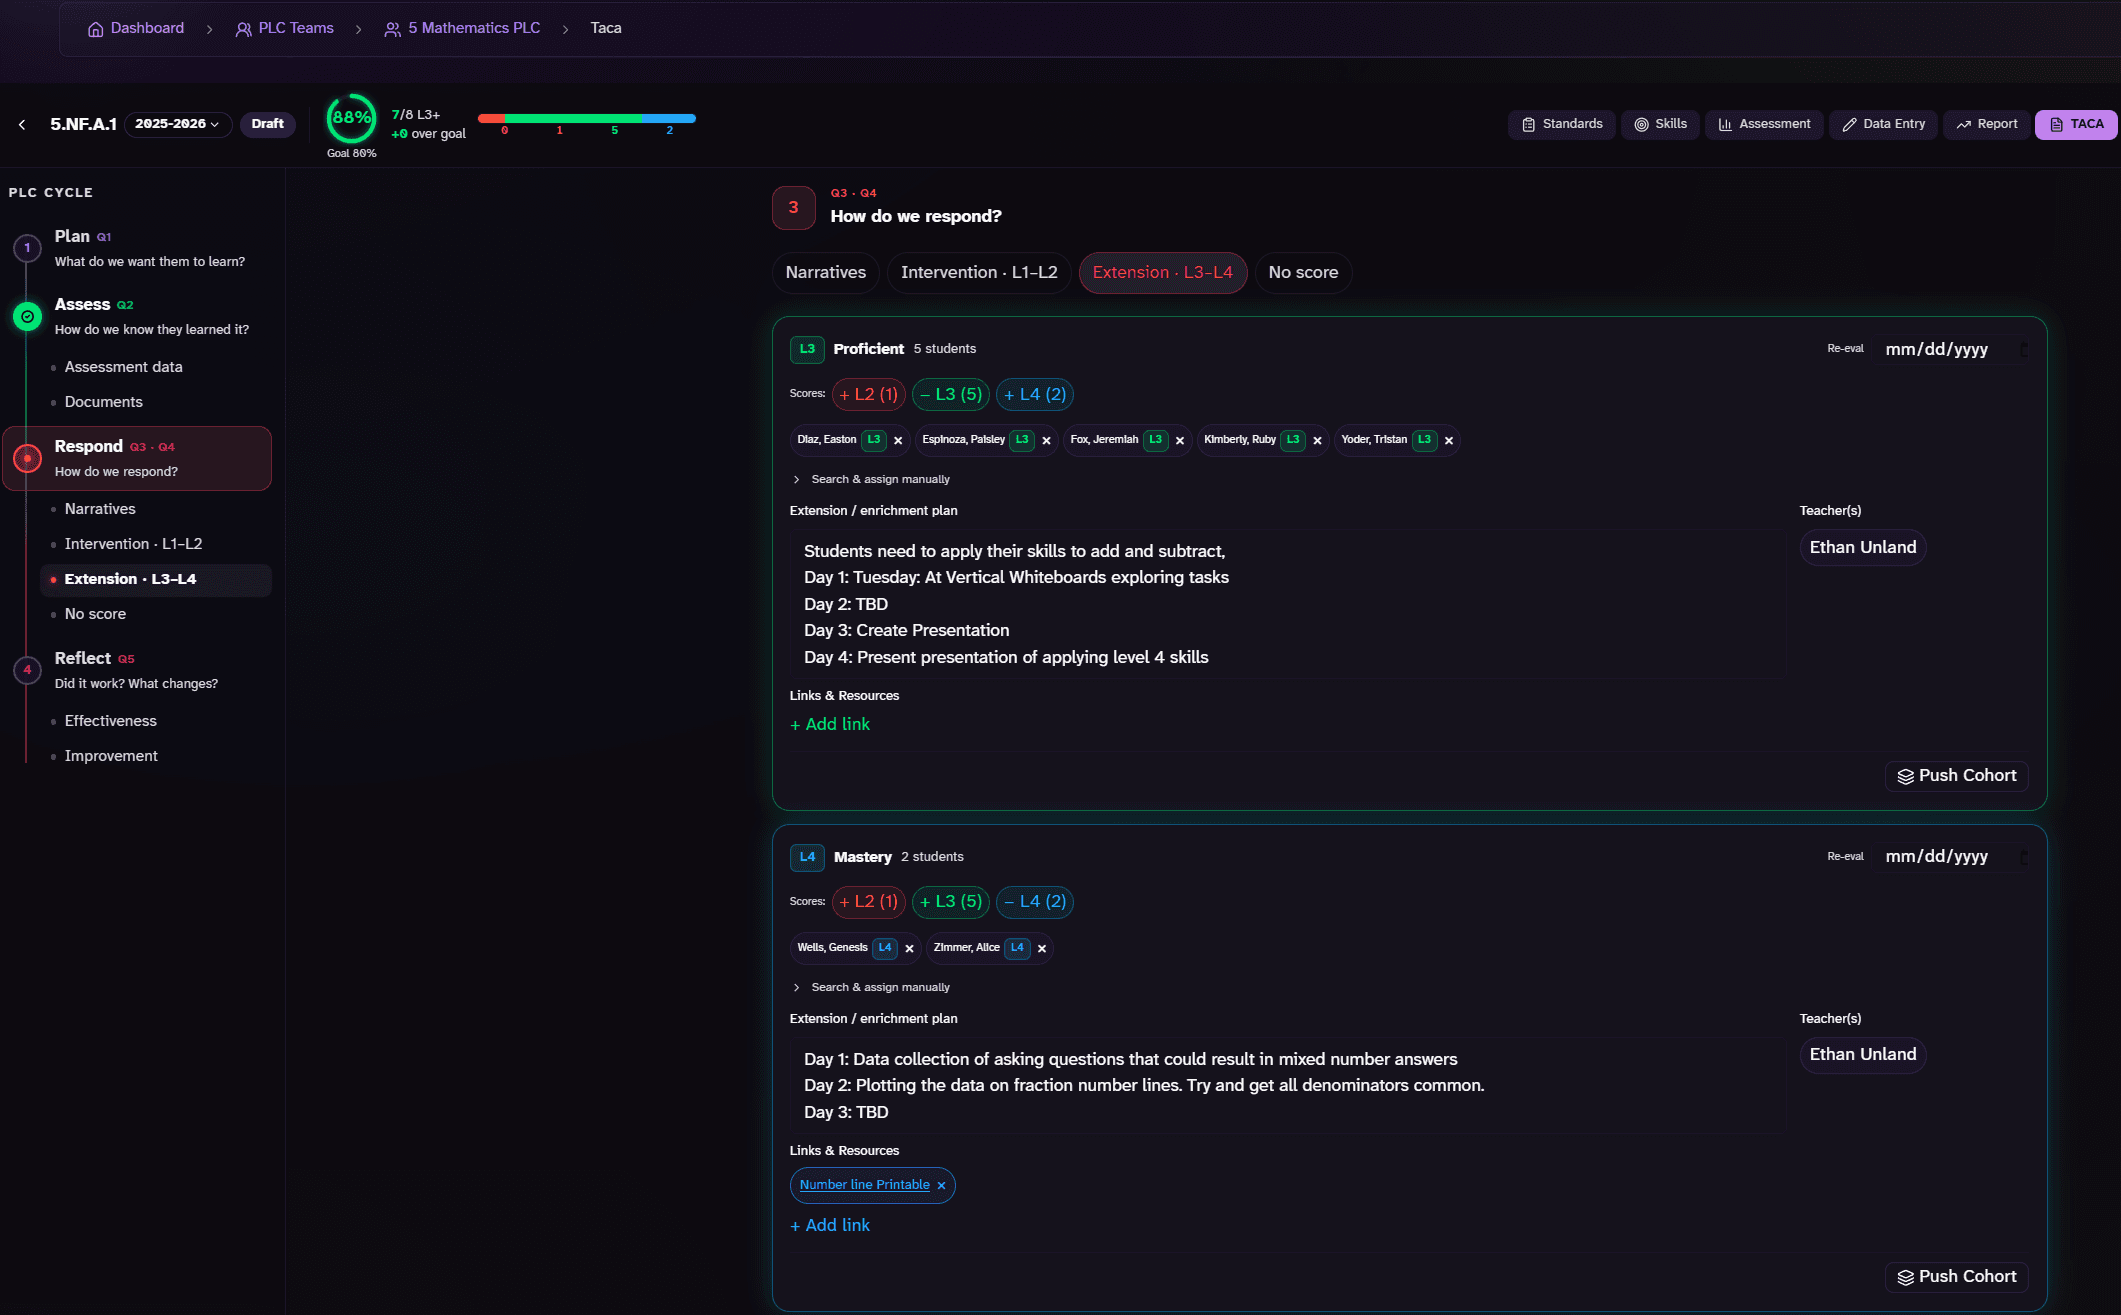Open the Skills target view

pyautogui.click(x=1660, y=124)
